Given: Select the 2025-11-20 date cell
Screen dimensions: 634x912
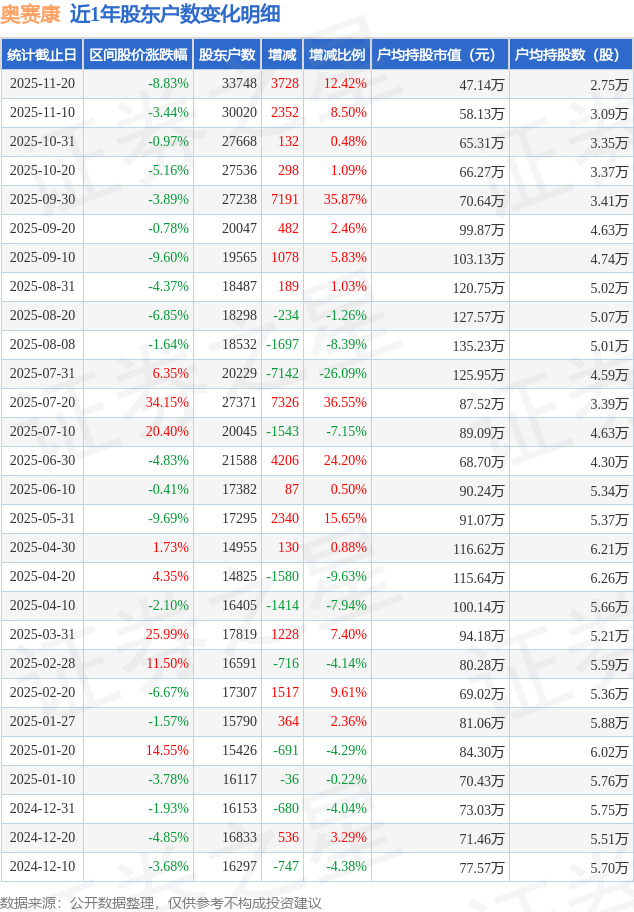Looking at the screenshot, I should (x=41, y=84).
